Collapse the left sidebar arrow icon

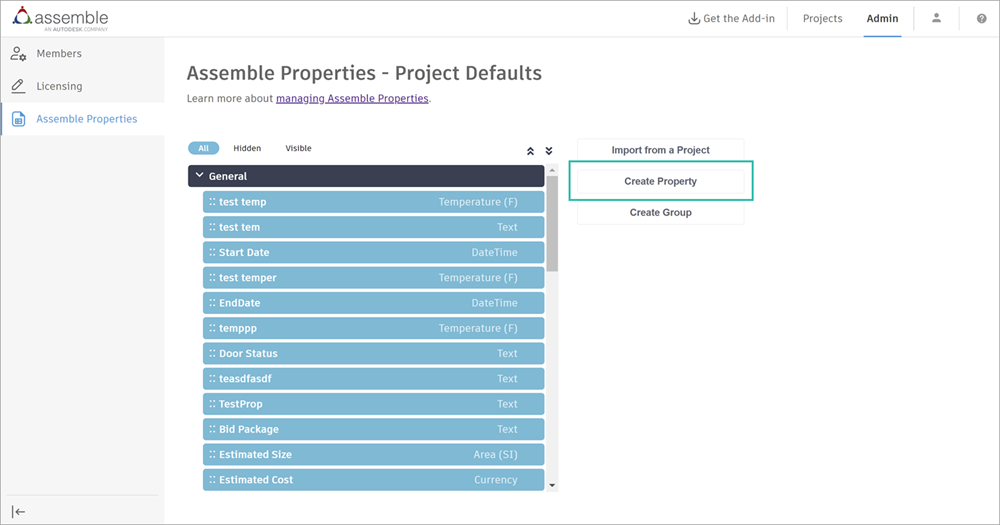tap(18, 511)
